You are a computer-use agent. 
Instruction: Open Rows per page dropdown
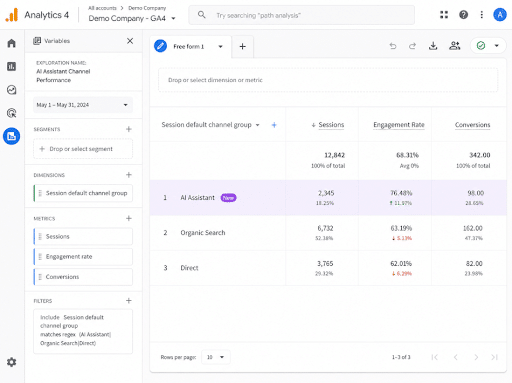click(216, 357)
